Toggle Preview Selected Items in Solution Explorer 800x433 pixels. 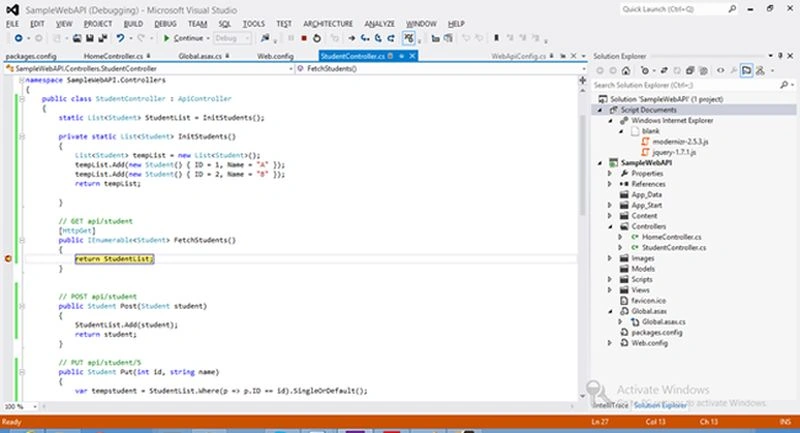click(x=746, y=71)
